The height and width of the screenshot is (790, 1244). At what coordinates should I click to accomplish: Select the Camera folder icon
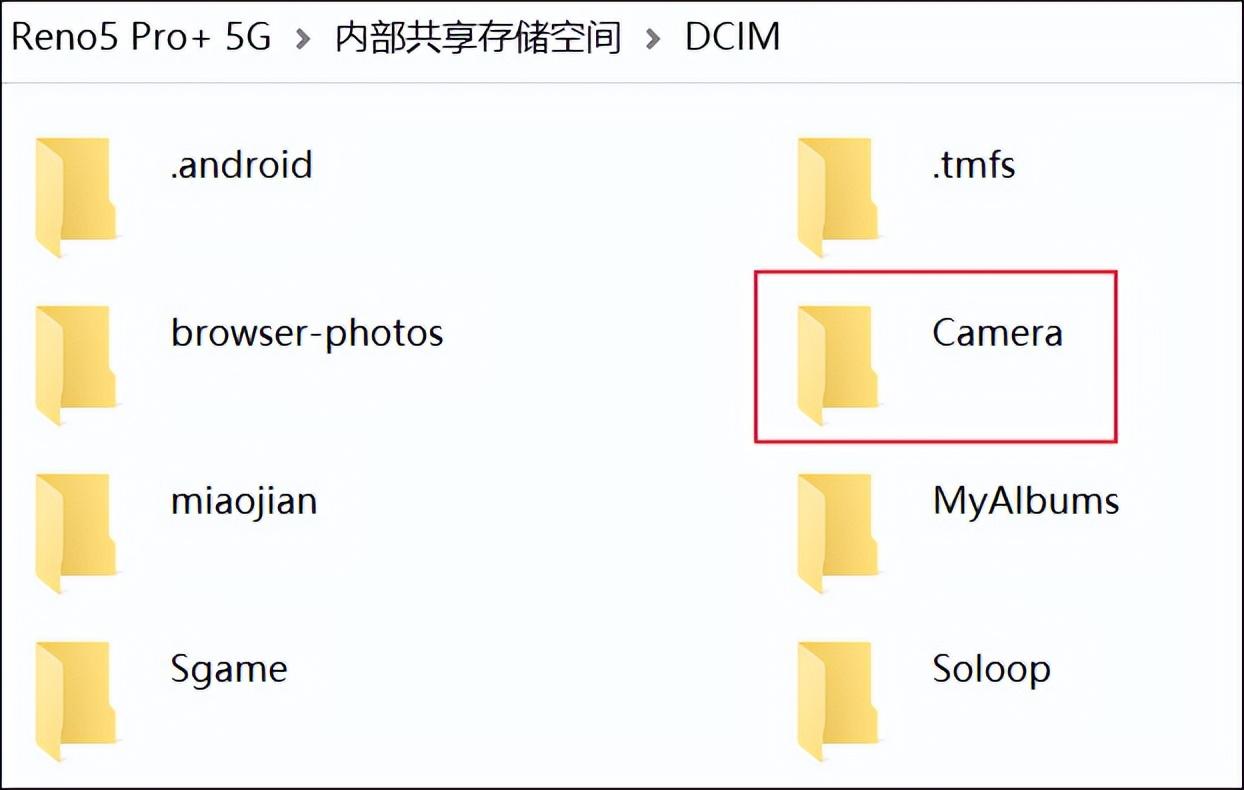(x=838, y=365)
